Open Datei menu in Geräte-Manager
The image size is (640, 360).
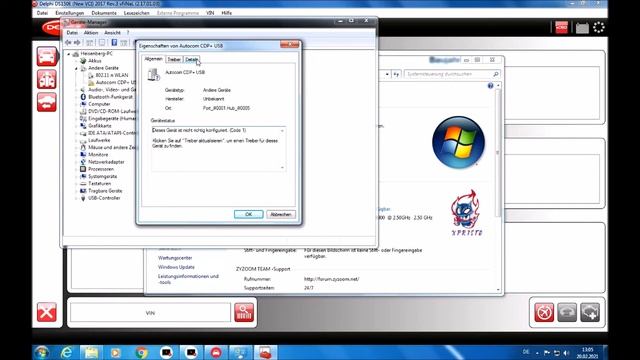(72, 33)
